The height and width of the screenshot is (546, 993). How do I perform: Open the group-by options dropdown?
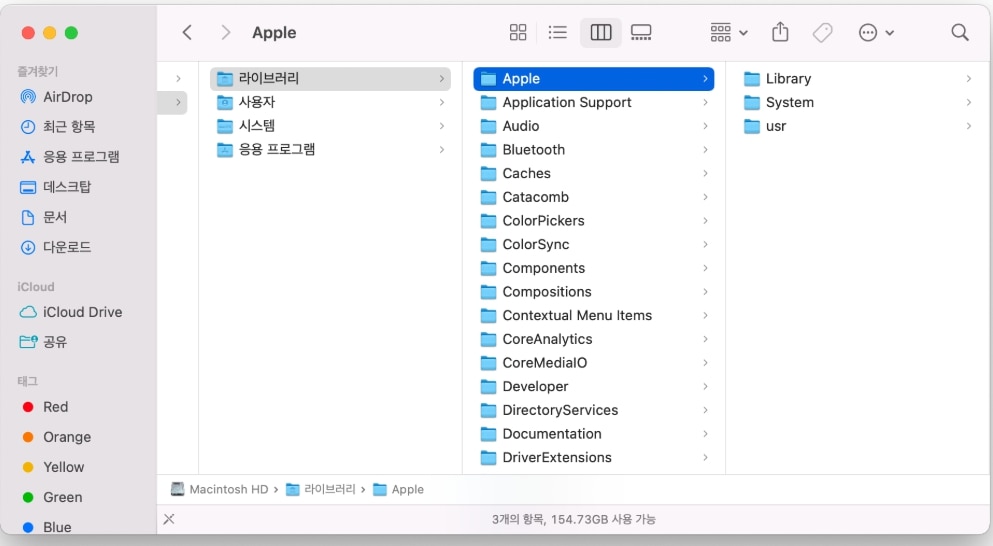728,32
